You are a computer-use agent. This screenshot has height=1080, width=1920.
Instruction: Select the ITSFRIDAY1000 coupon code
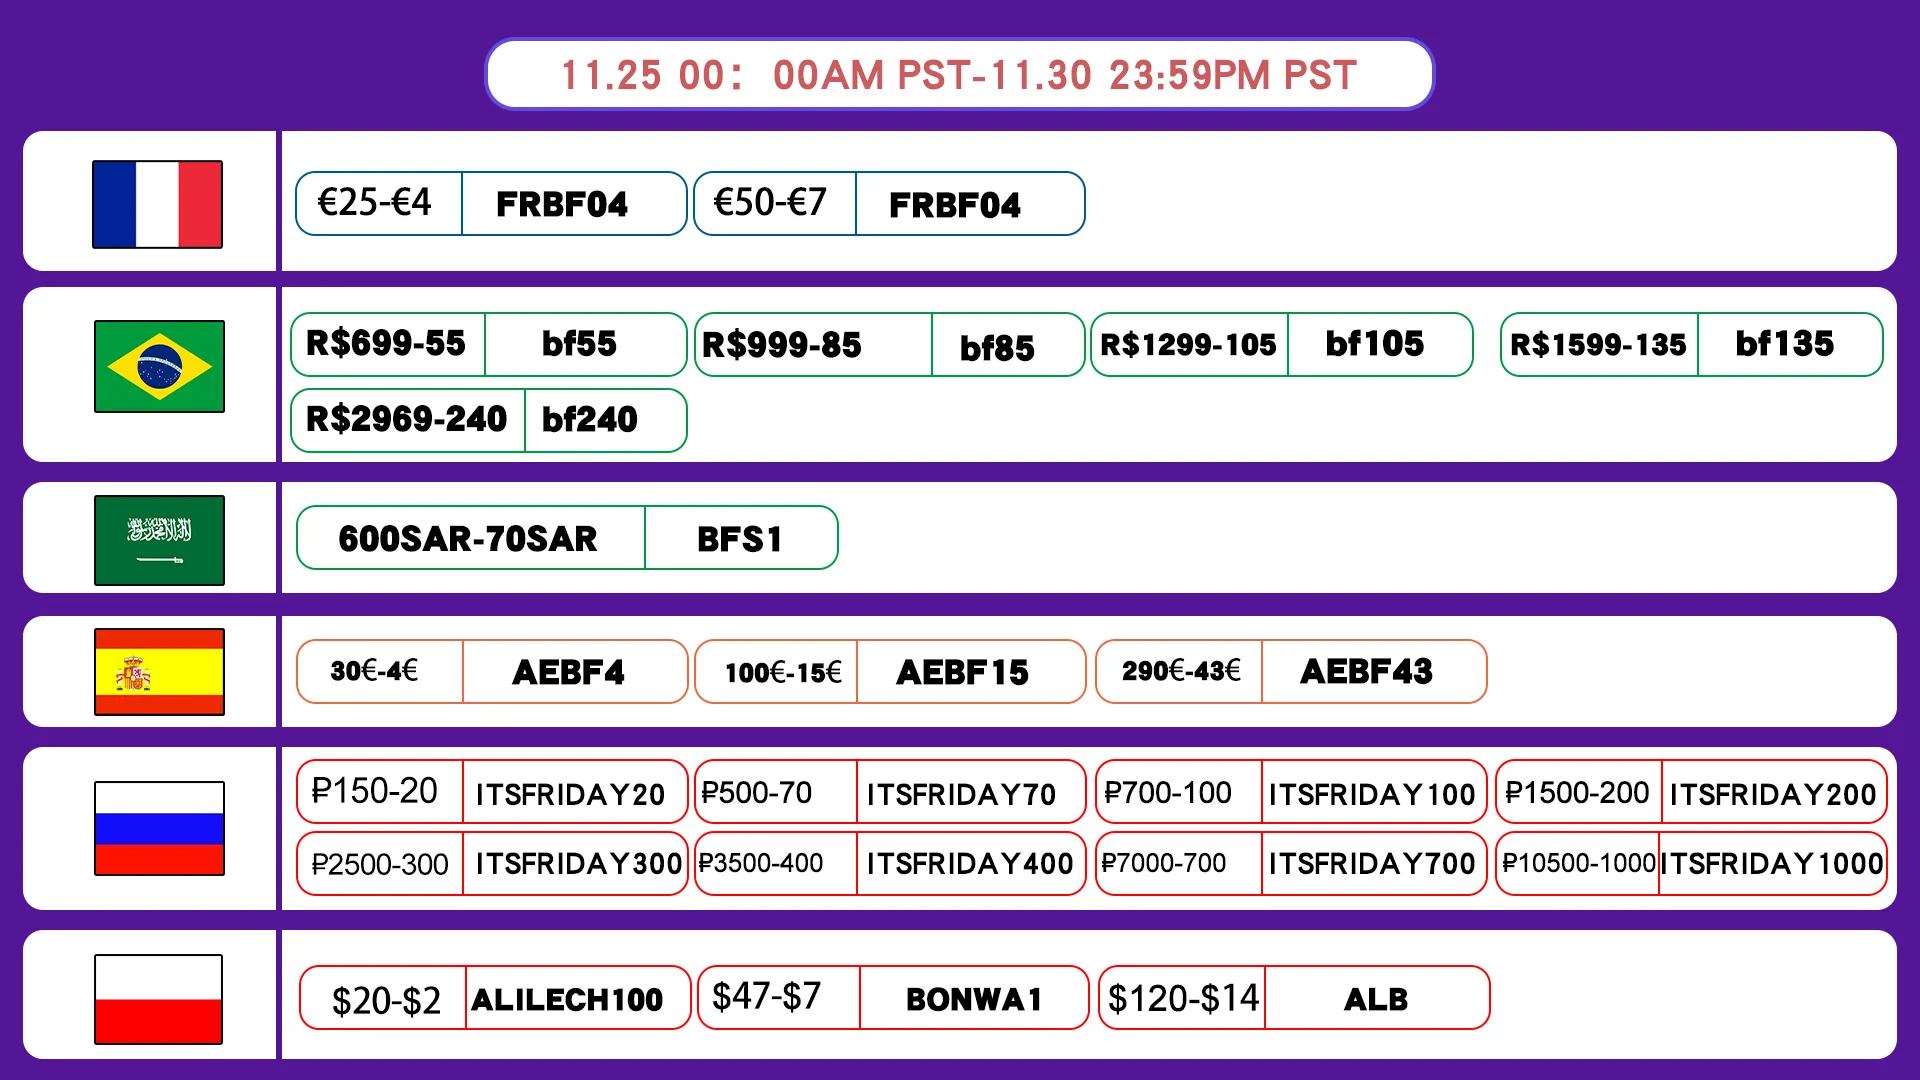pos(1771,863)
